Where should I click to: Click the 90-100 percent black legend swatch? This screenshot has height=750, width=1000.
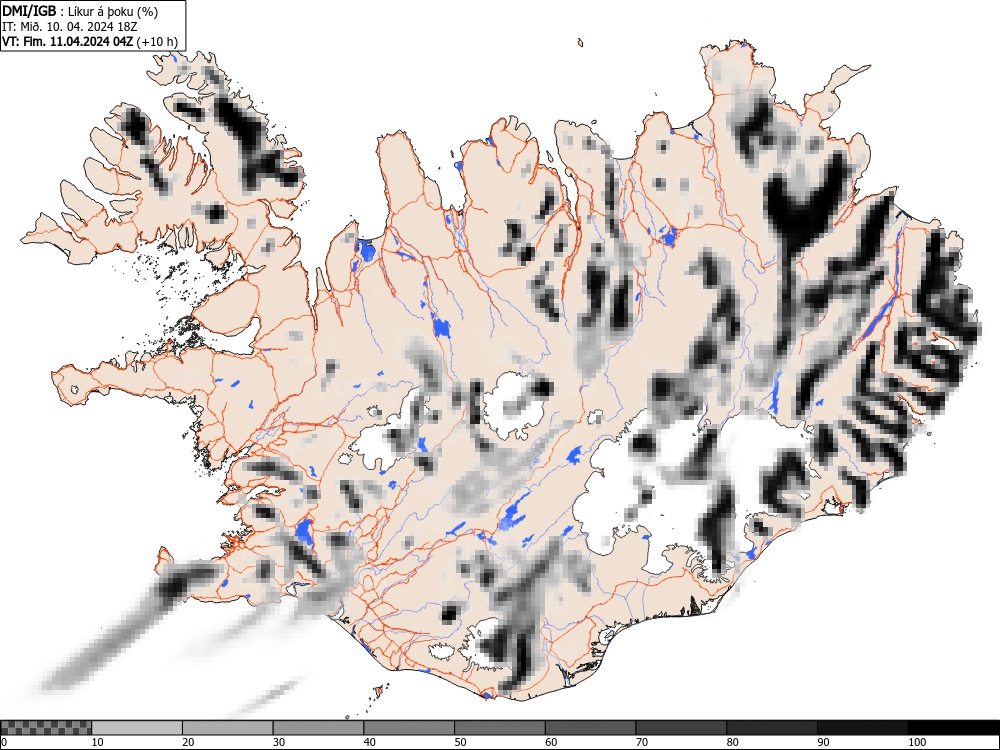pos(862,728)
